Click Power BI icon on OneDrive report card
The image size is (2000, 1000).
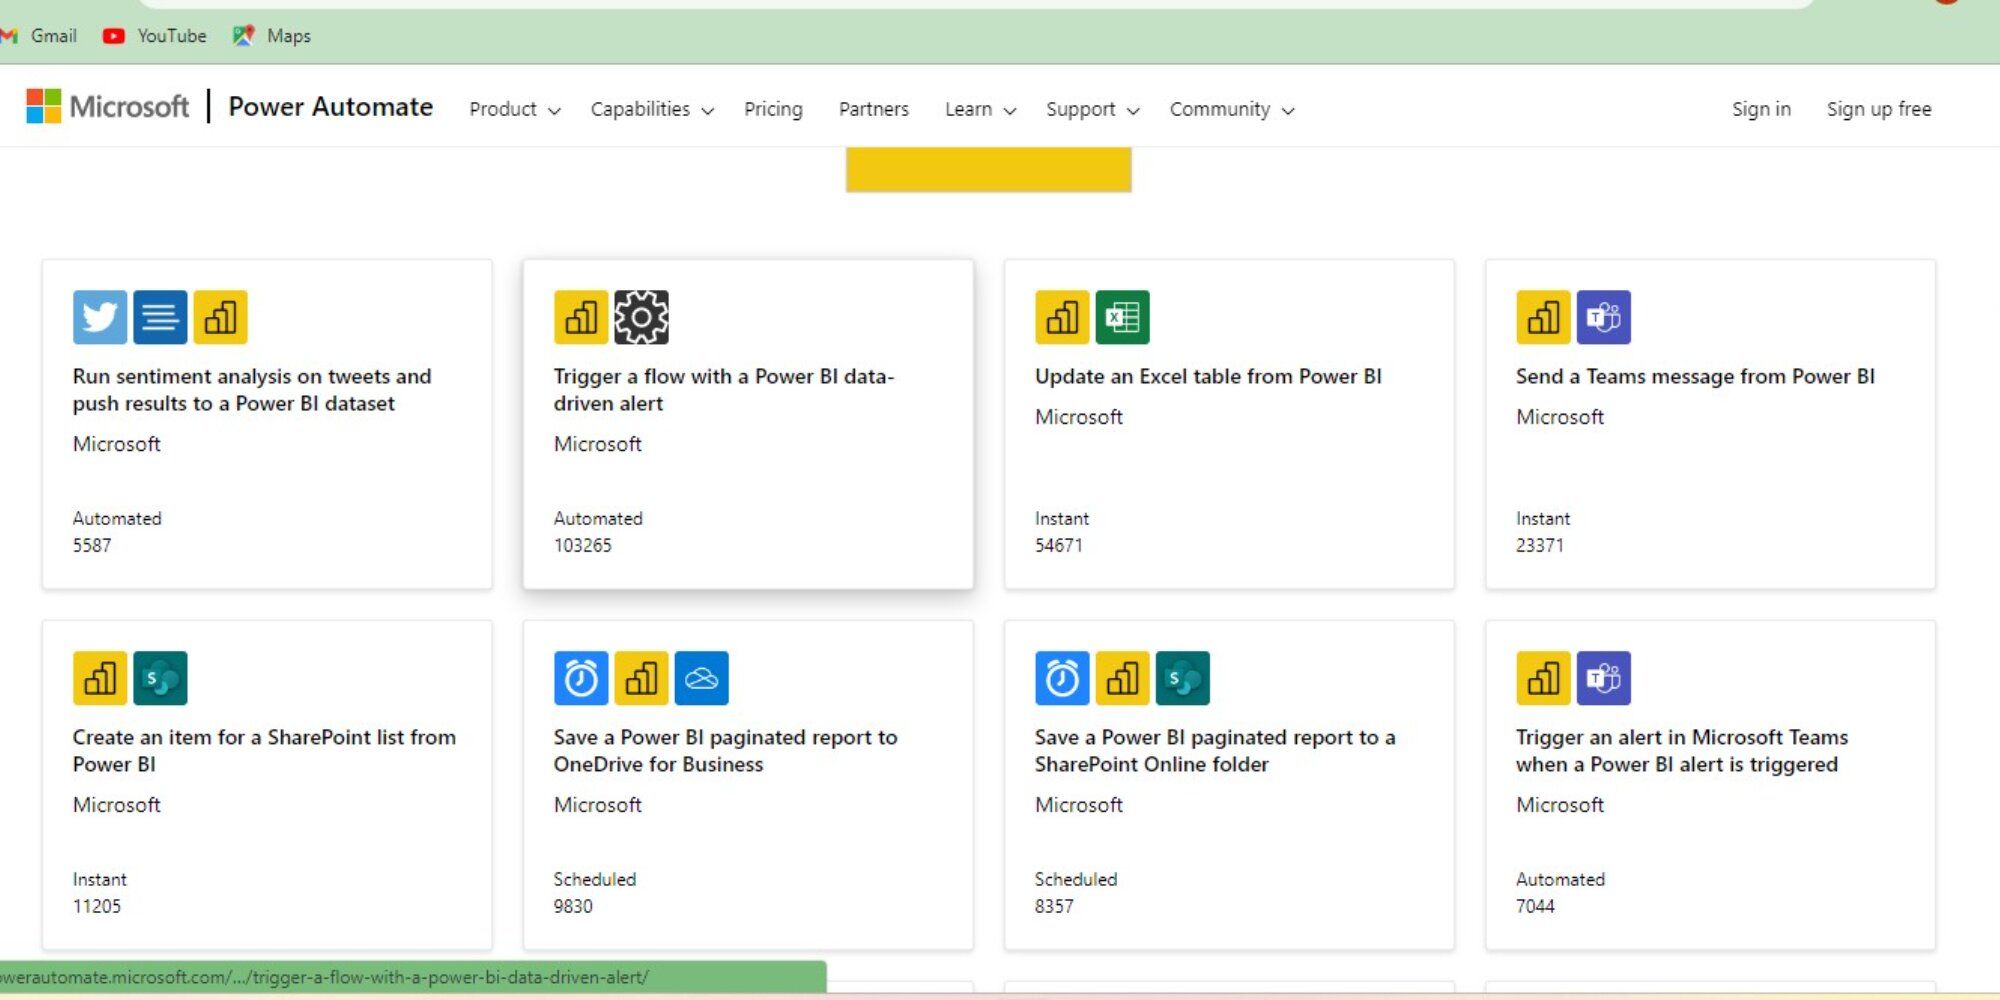click(x=641, y=678)
